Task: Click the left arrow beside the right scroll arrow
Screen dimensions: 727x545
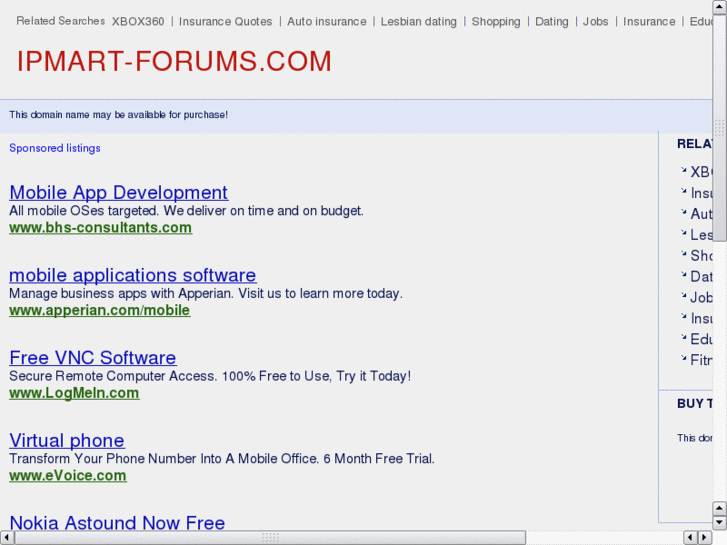Action: tap(691, 538)
